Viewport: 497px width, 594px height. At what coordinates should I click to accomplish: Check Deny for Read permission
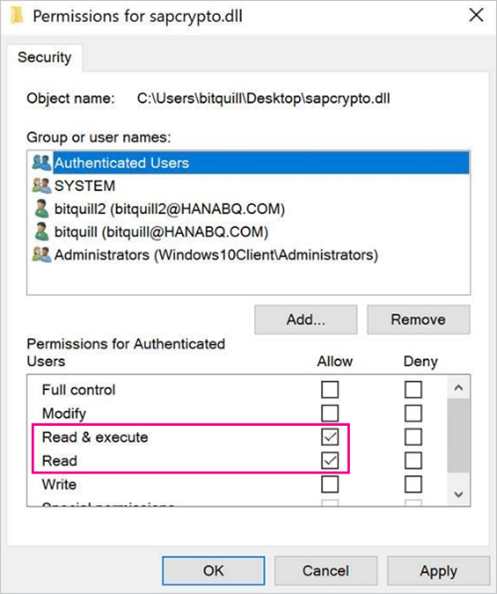[x=413, y=461]
